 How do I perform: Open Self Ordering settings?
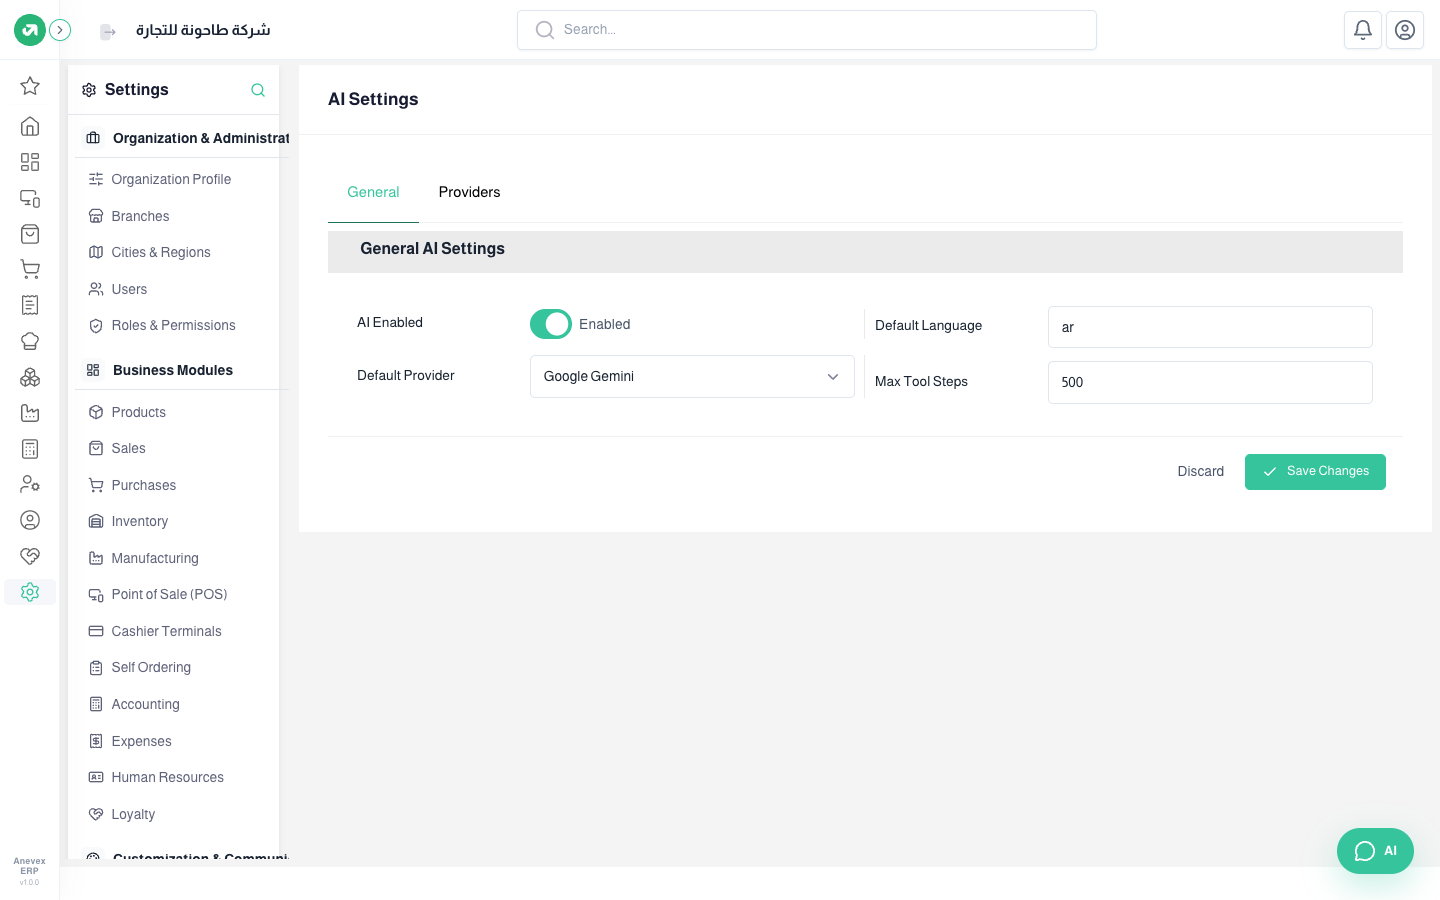(x=151, y=667)
